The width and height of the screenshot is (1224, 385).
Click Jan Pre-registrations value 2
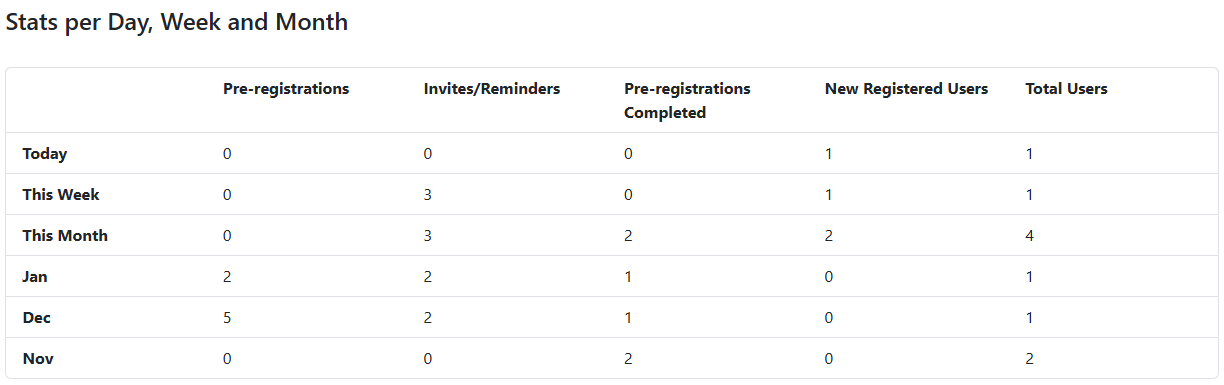227,277
